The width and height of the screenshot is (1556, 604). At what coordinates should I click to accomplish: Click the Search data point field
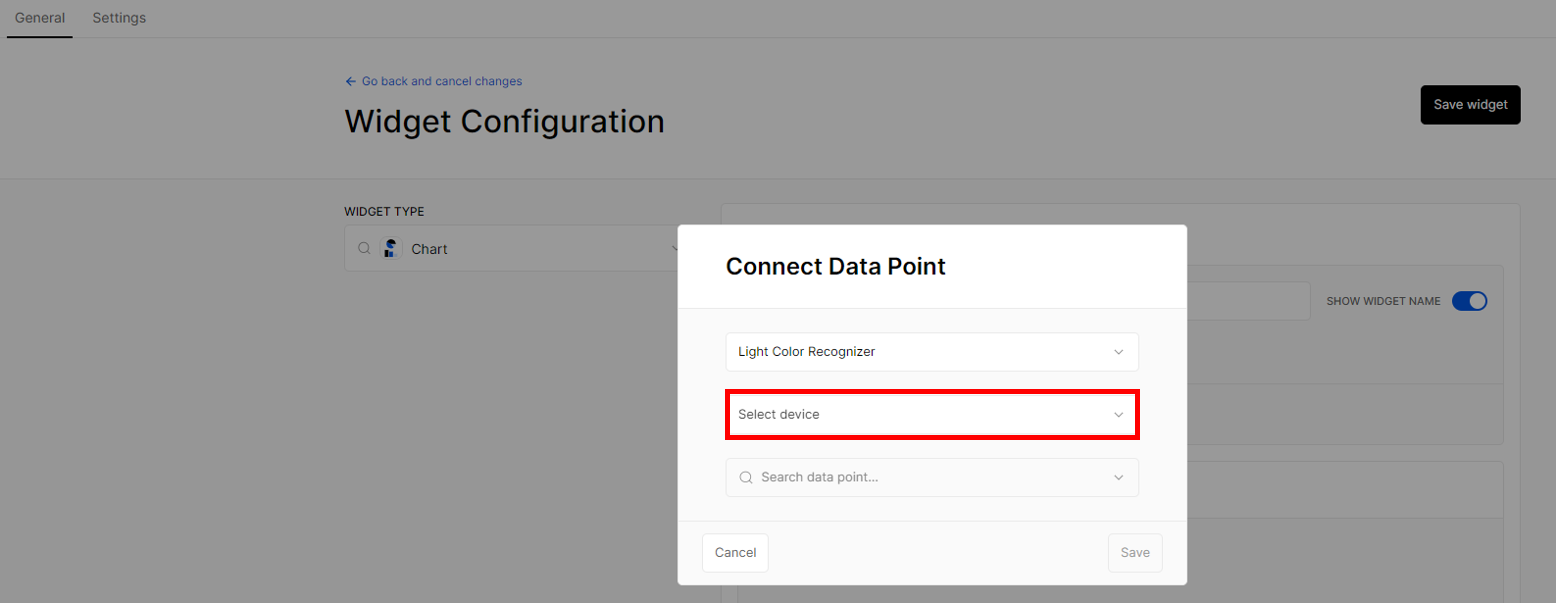coord(932,477)
